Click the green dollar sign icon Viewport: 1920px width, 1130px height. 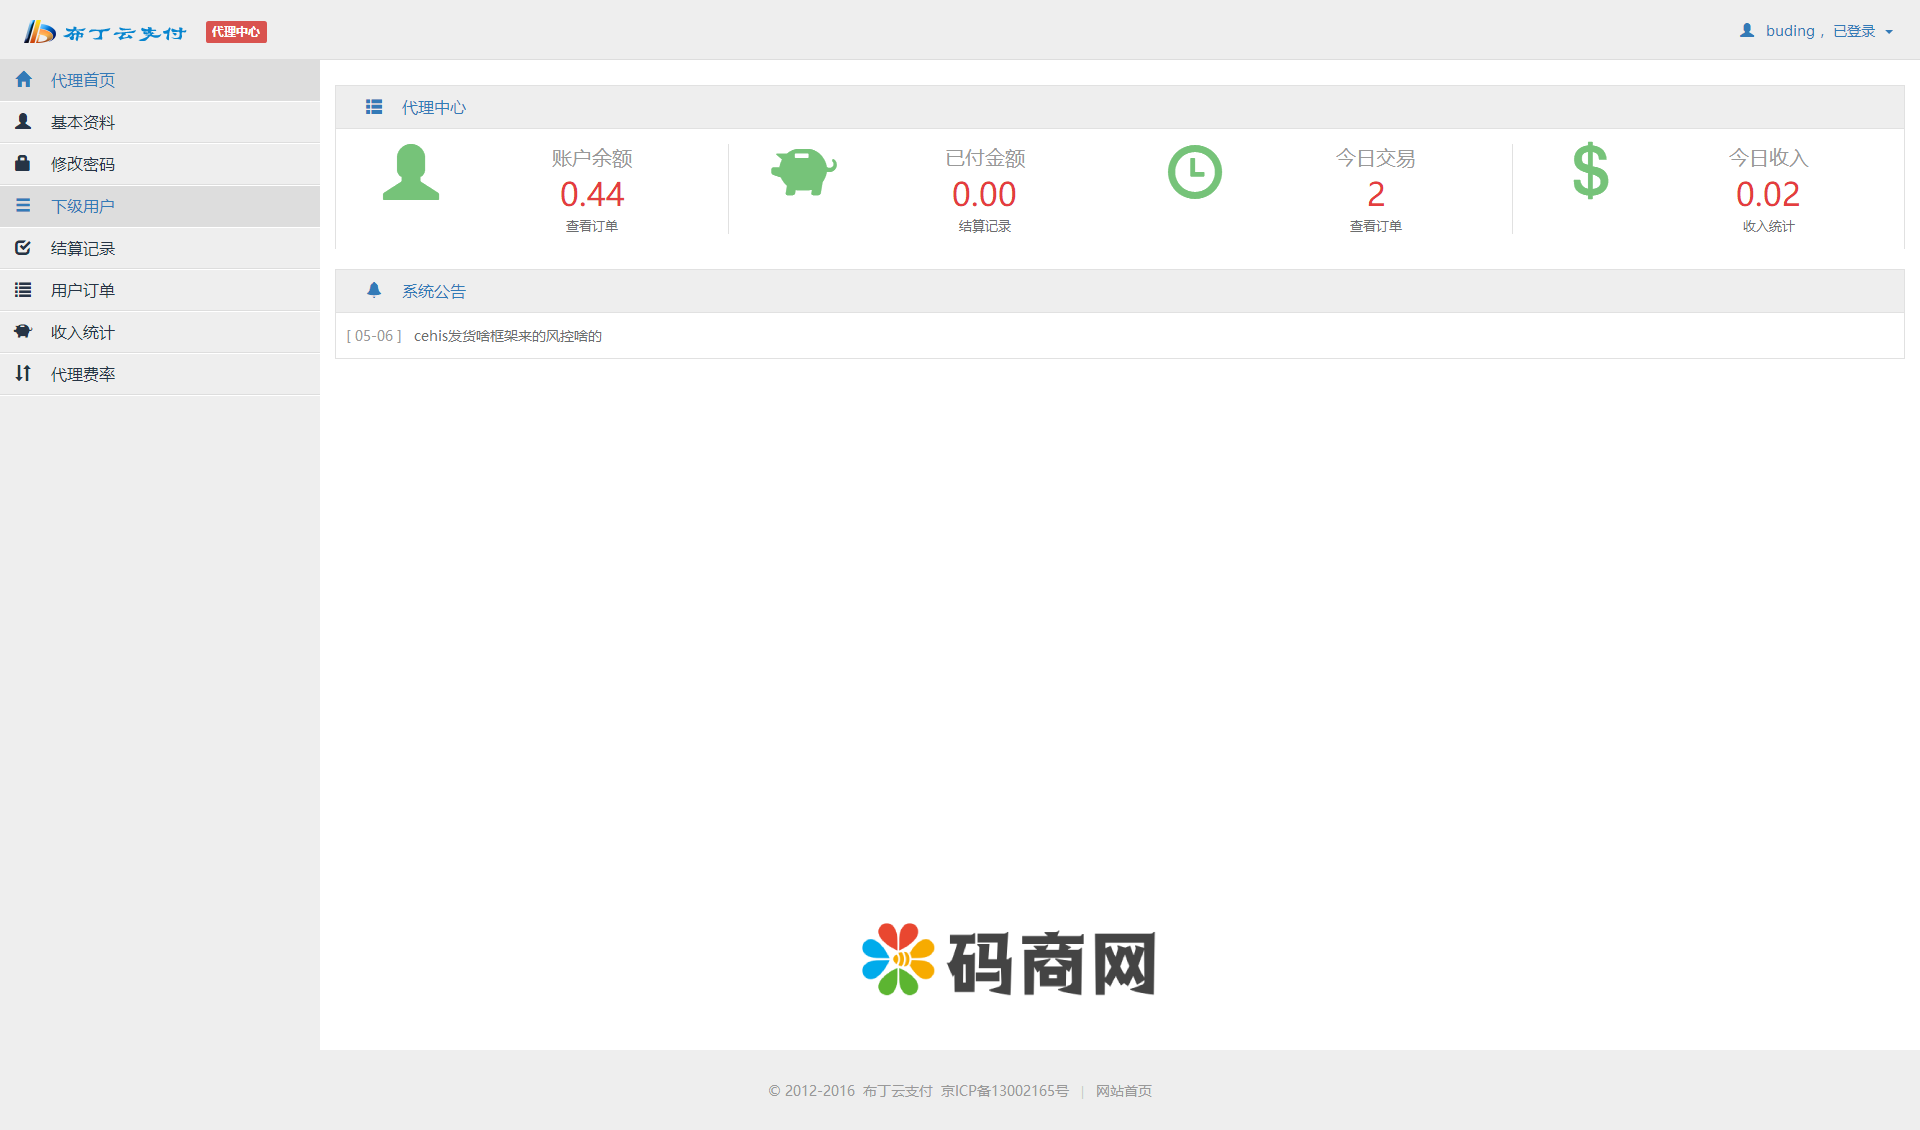pyautogui.click(x=1590, y=171)
